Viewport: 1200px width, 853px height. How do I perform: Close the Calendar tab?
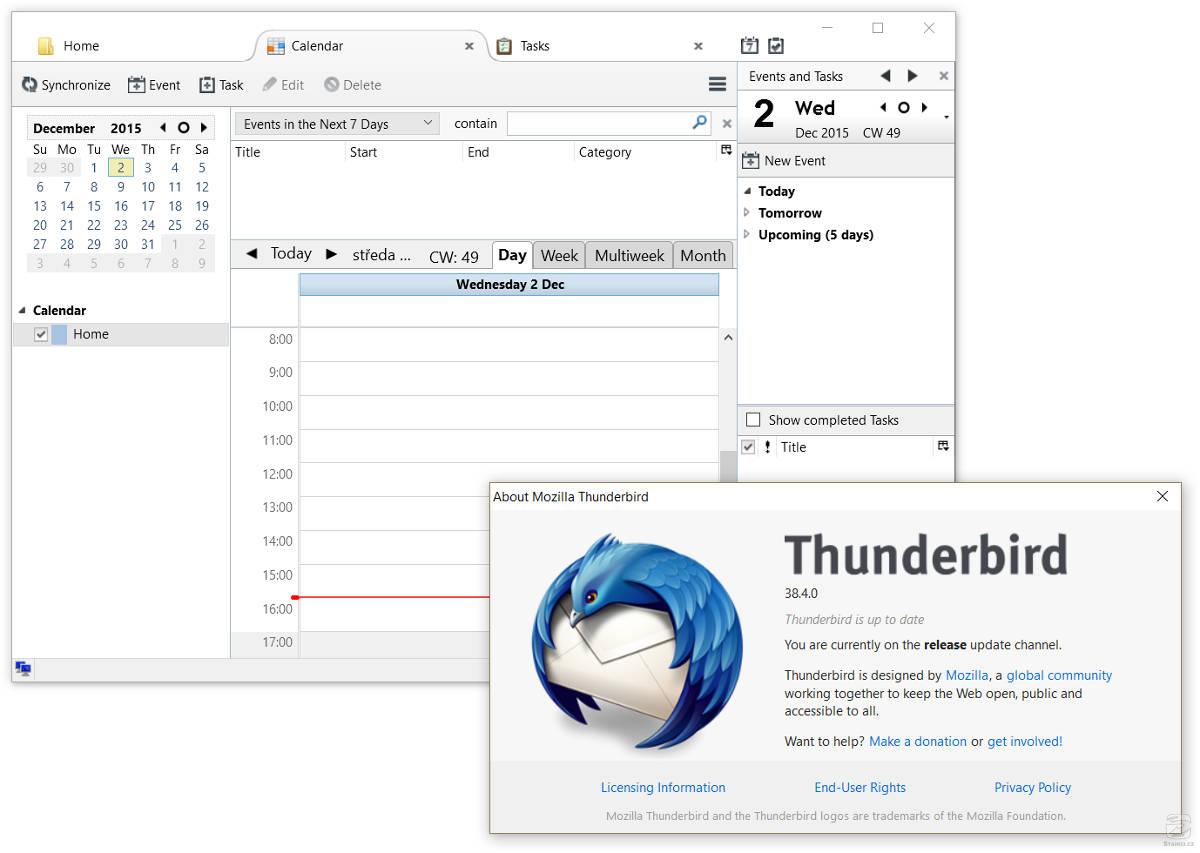[470, 46]
